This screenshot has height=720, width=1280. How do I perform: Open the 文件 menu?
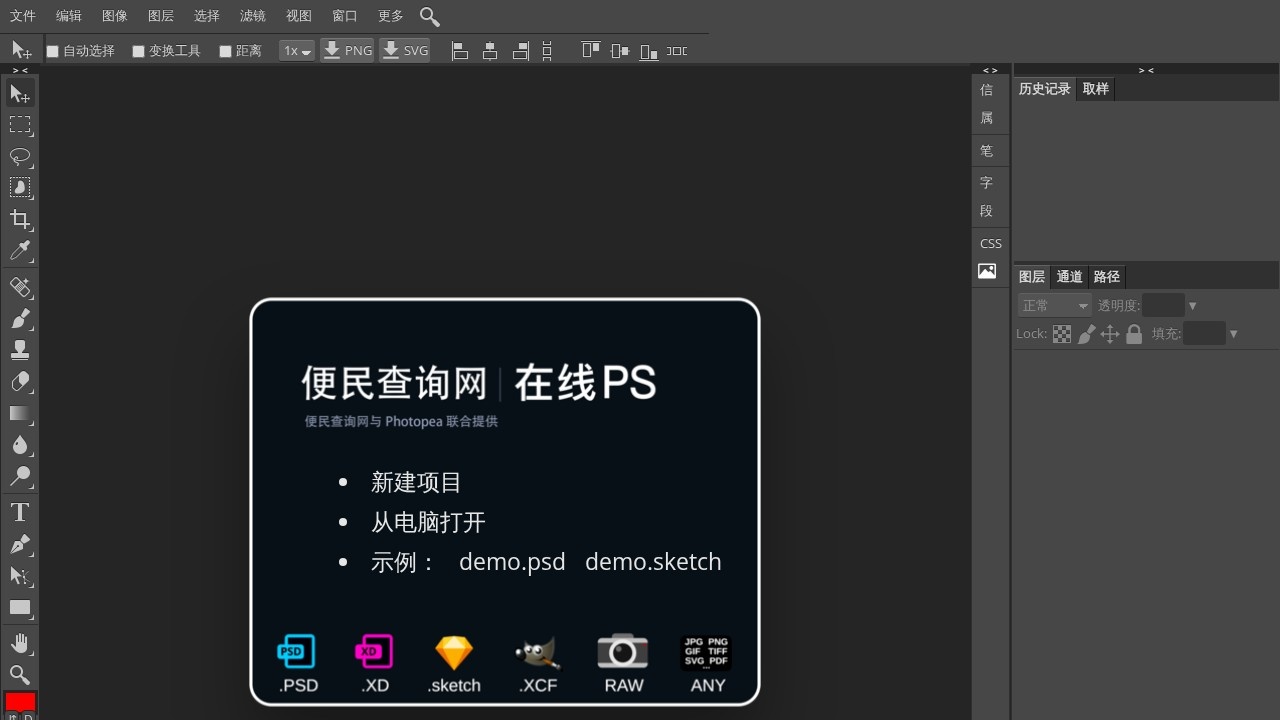tap(23, 16)
